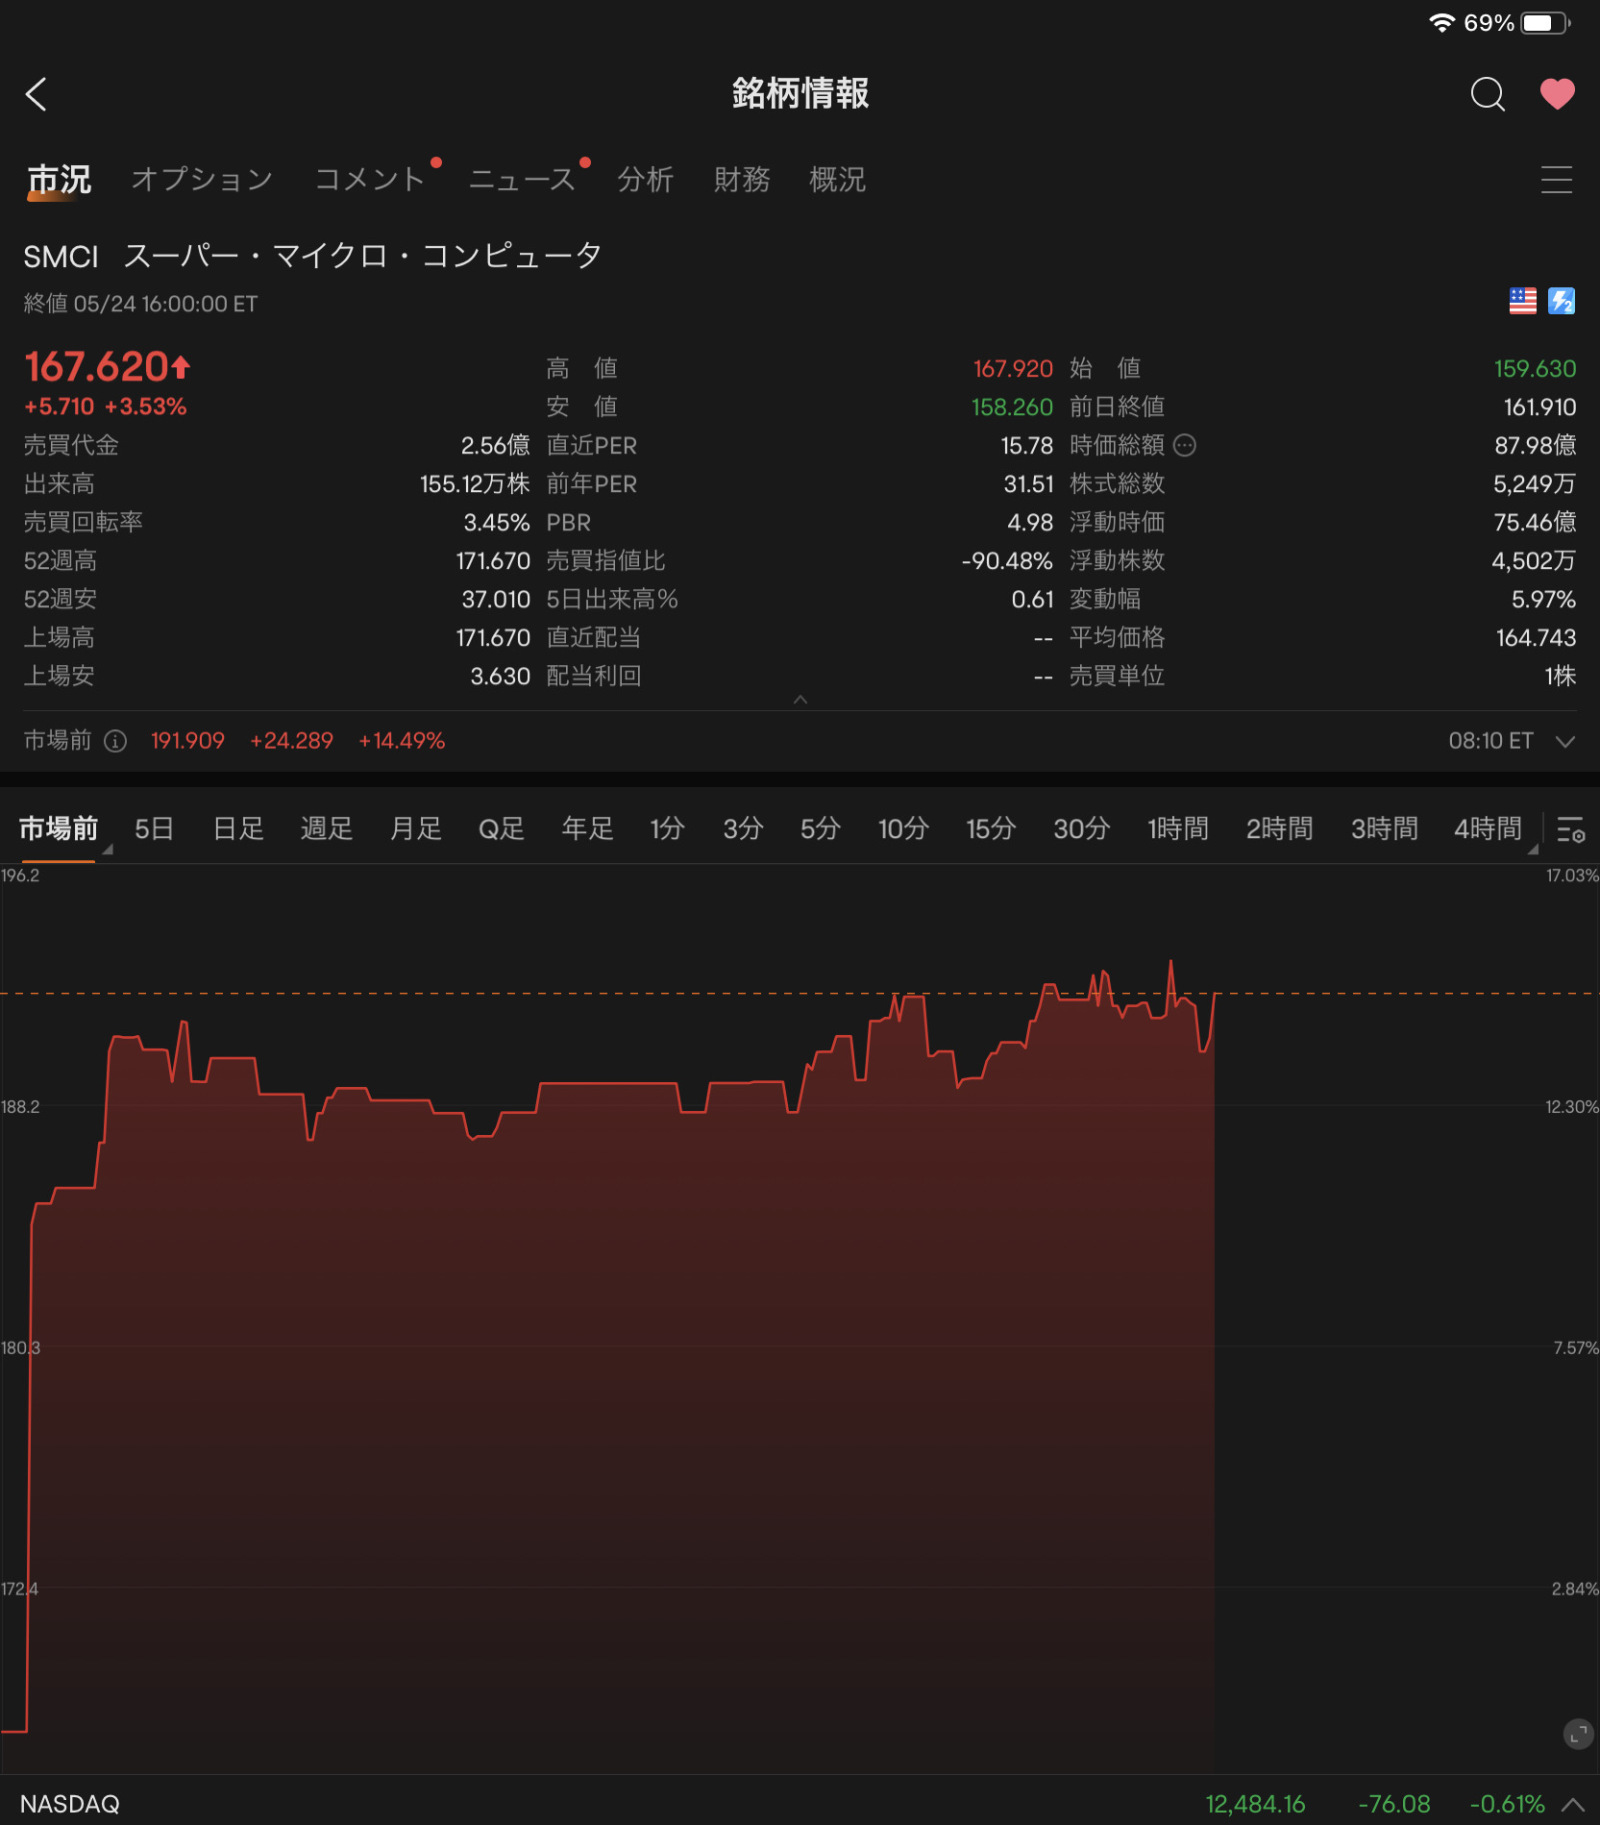
Task: Open the info icon beside 市場前
Action: pos(116,741)
